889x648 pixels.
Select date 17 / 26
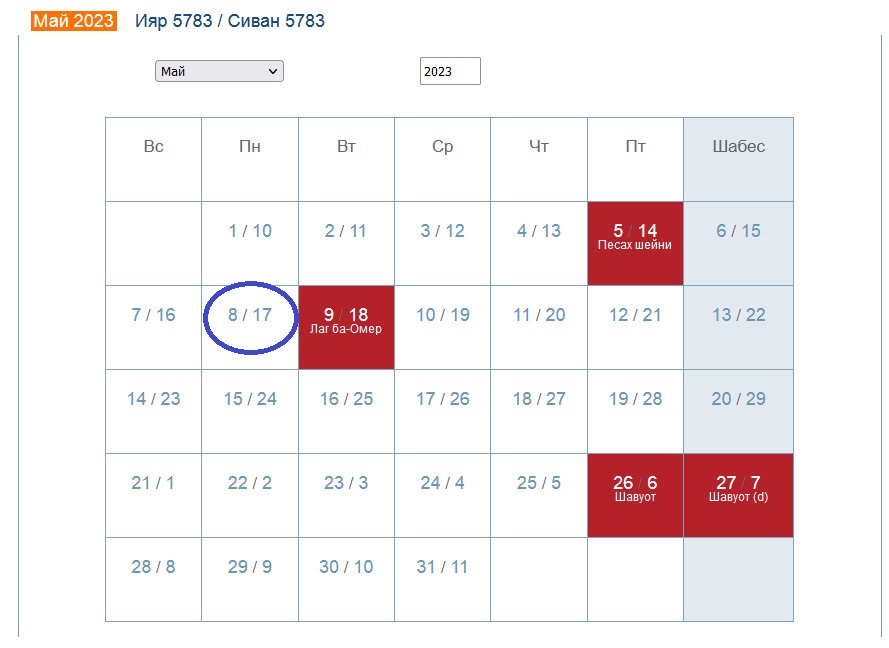443,399
